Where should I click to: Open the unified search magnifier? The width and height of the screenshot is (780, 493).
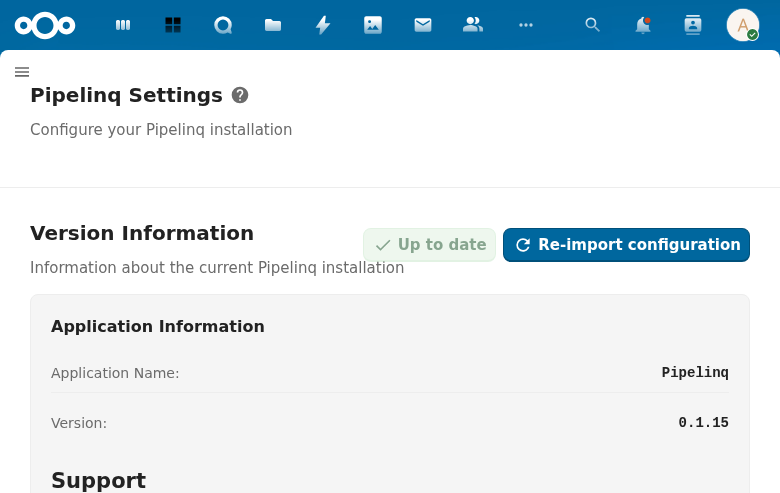592,25
